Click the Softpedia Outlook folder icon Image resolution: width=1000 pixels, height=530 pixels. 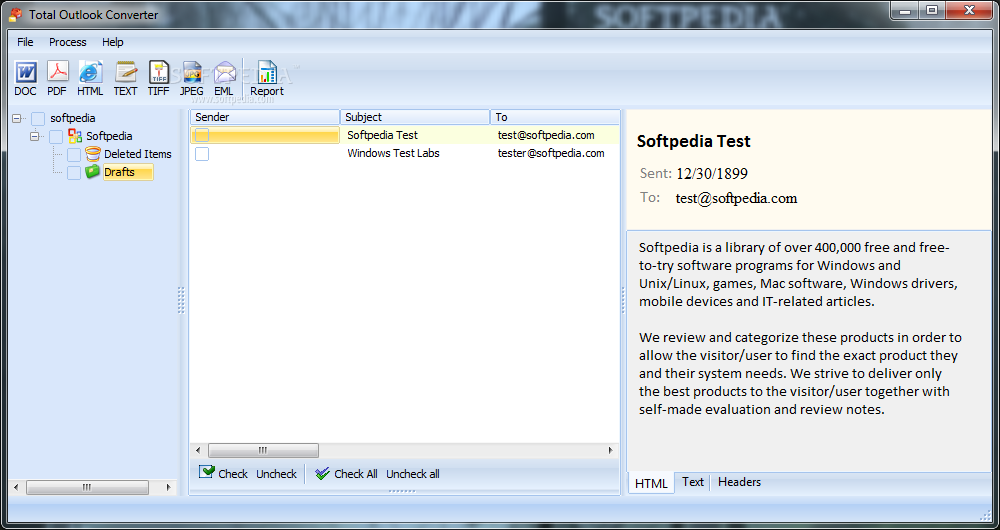tap(75, 136)
